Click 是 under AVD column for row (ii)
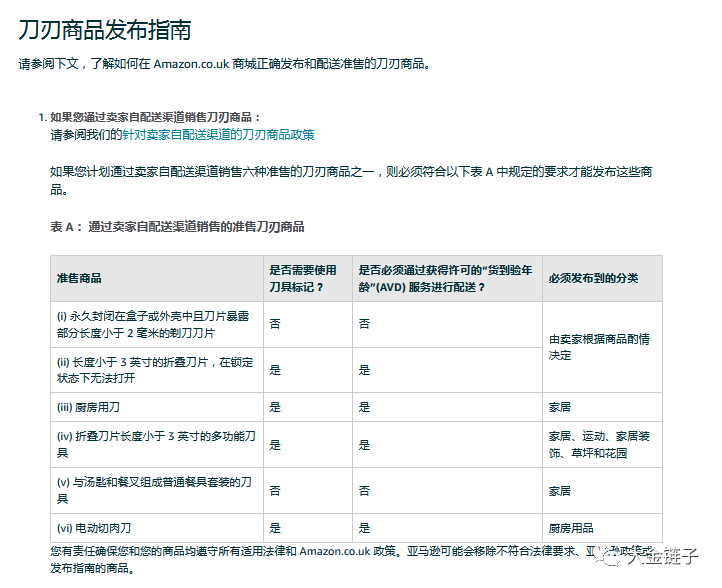 364,370
